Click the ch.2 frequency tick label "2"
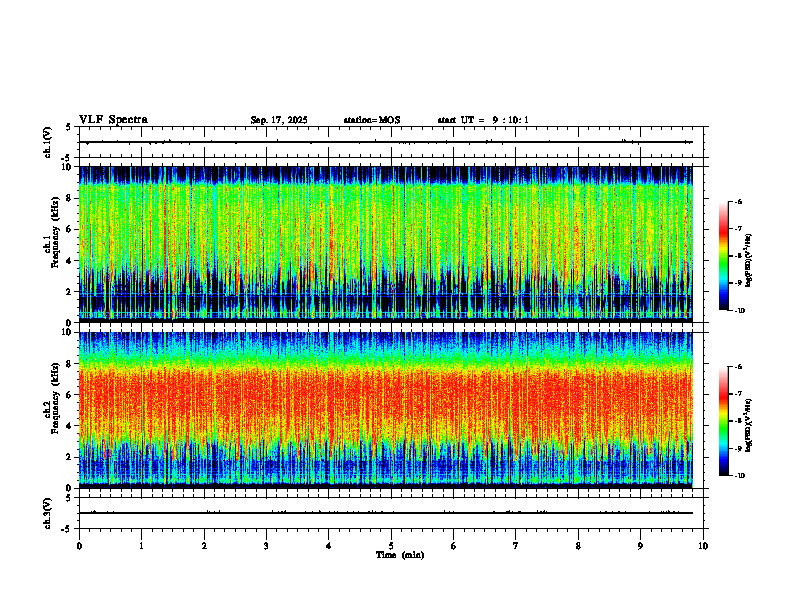This screenshot has height=612, width=792. 69,457
